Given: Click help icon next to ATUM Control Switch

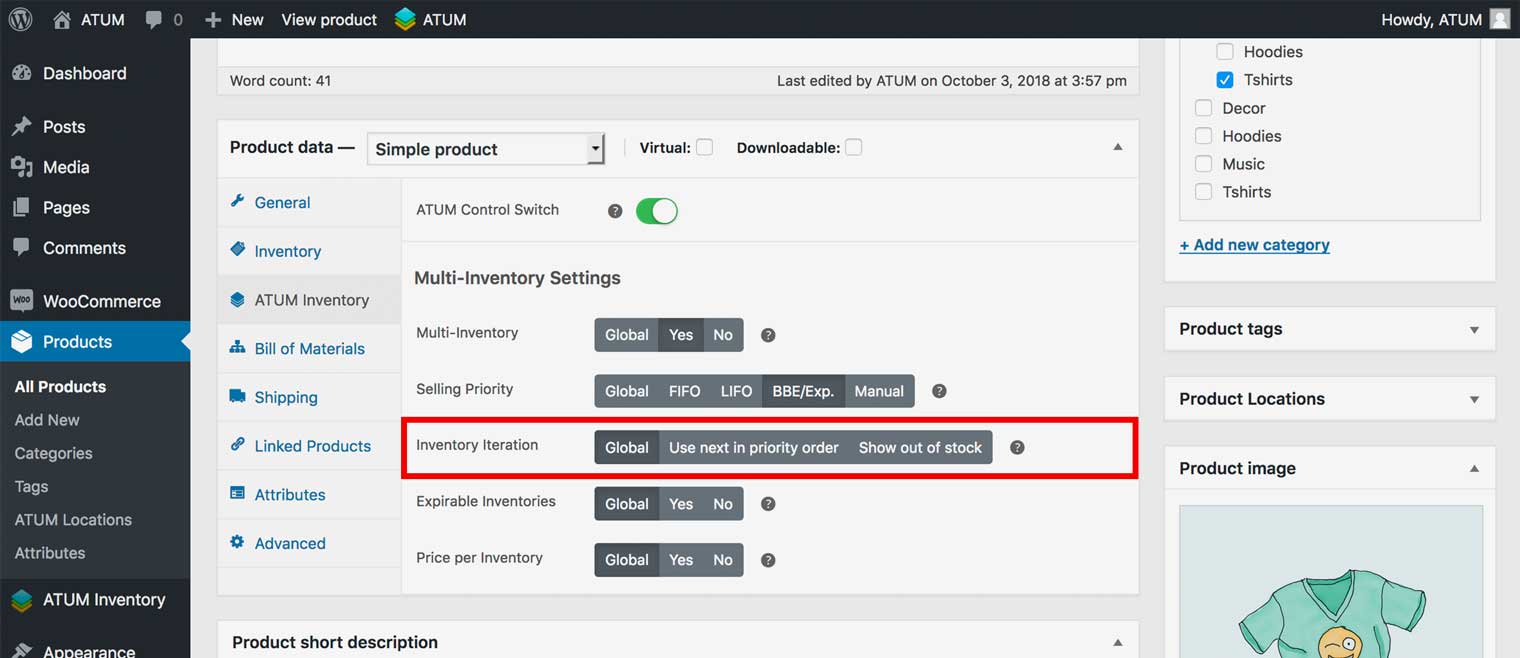Looking at the screenshot, I should [x=615, y=211].
